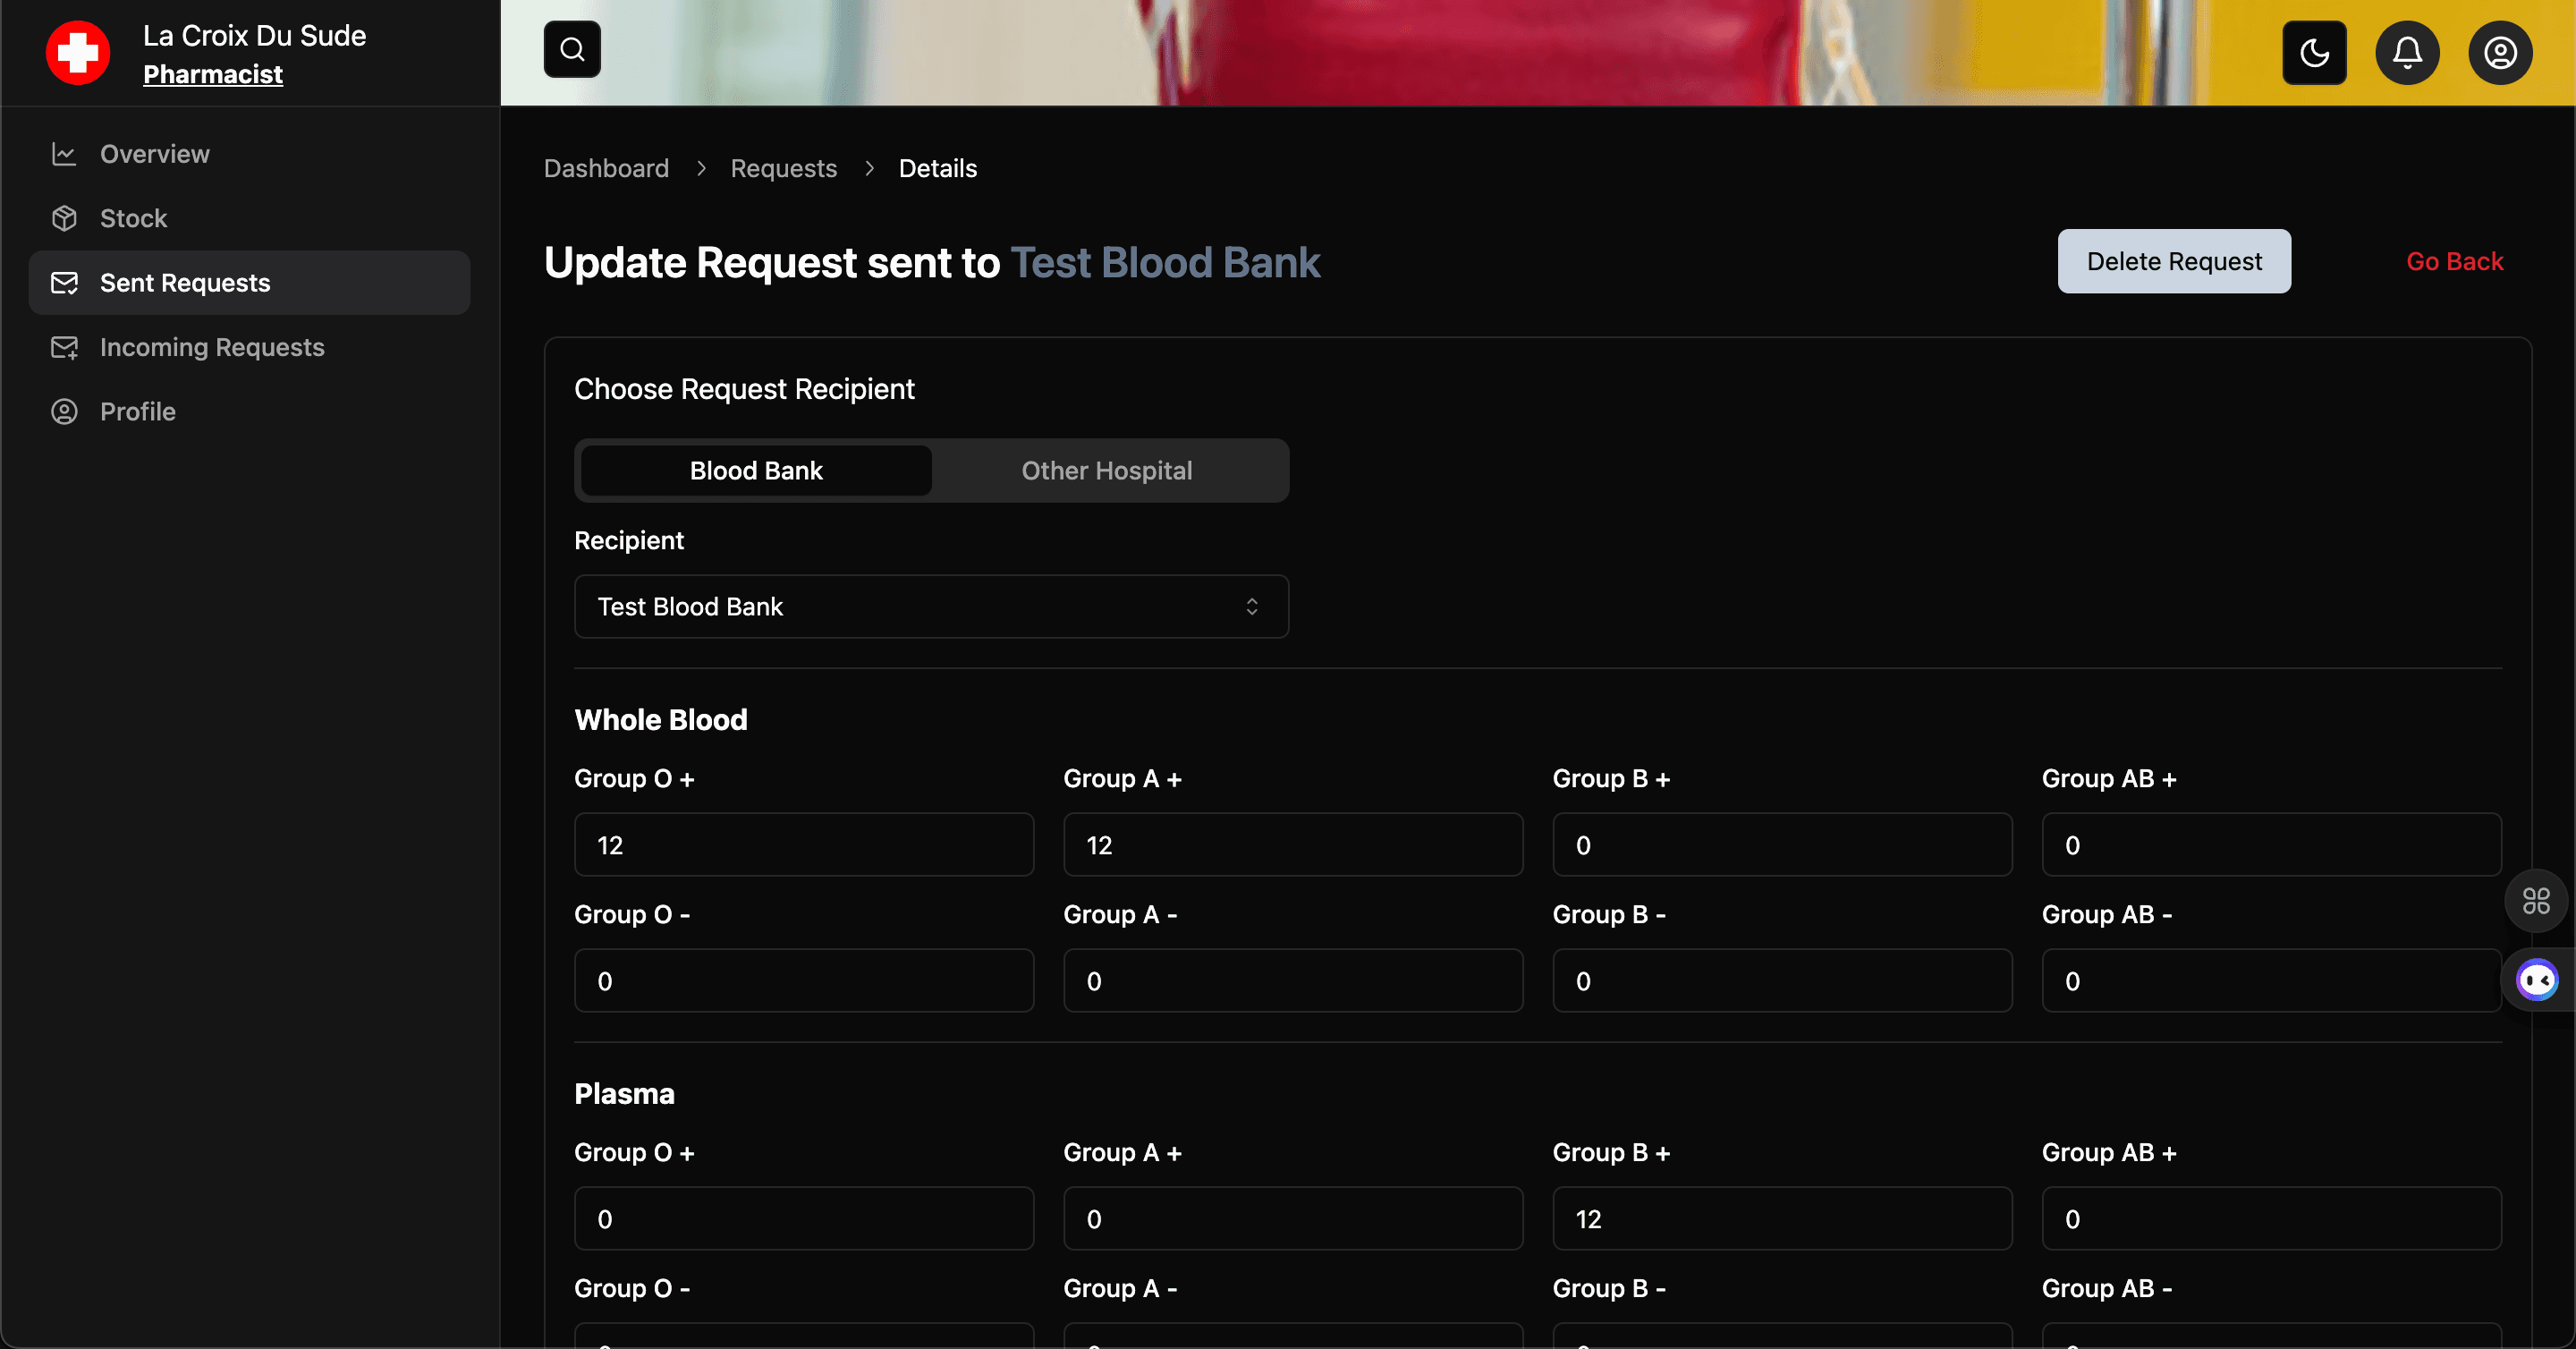Screen dimensions: 2576x1349
Task: Click the Whole Blood Group O + field
Action: (803, 845)
